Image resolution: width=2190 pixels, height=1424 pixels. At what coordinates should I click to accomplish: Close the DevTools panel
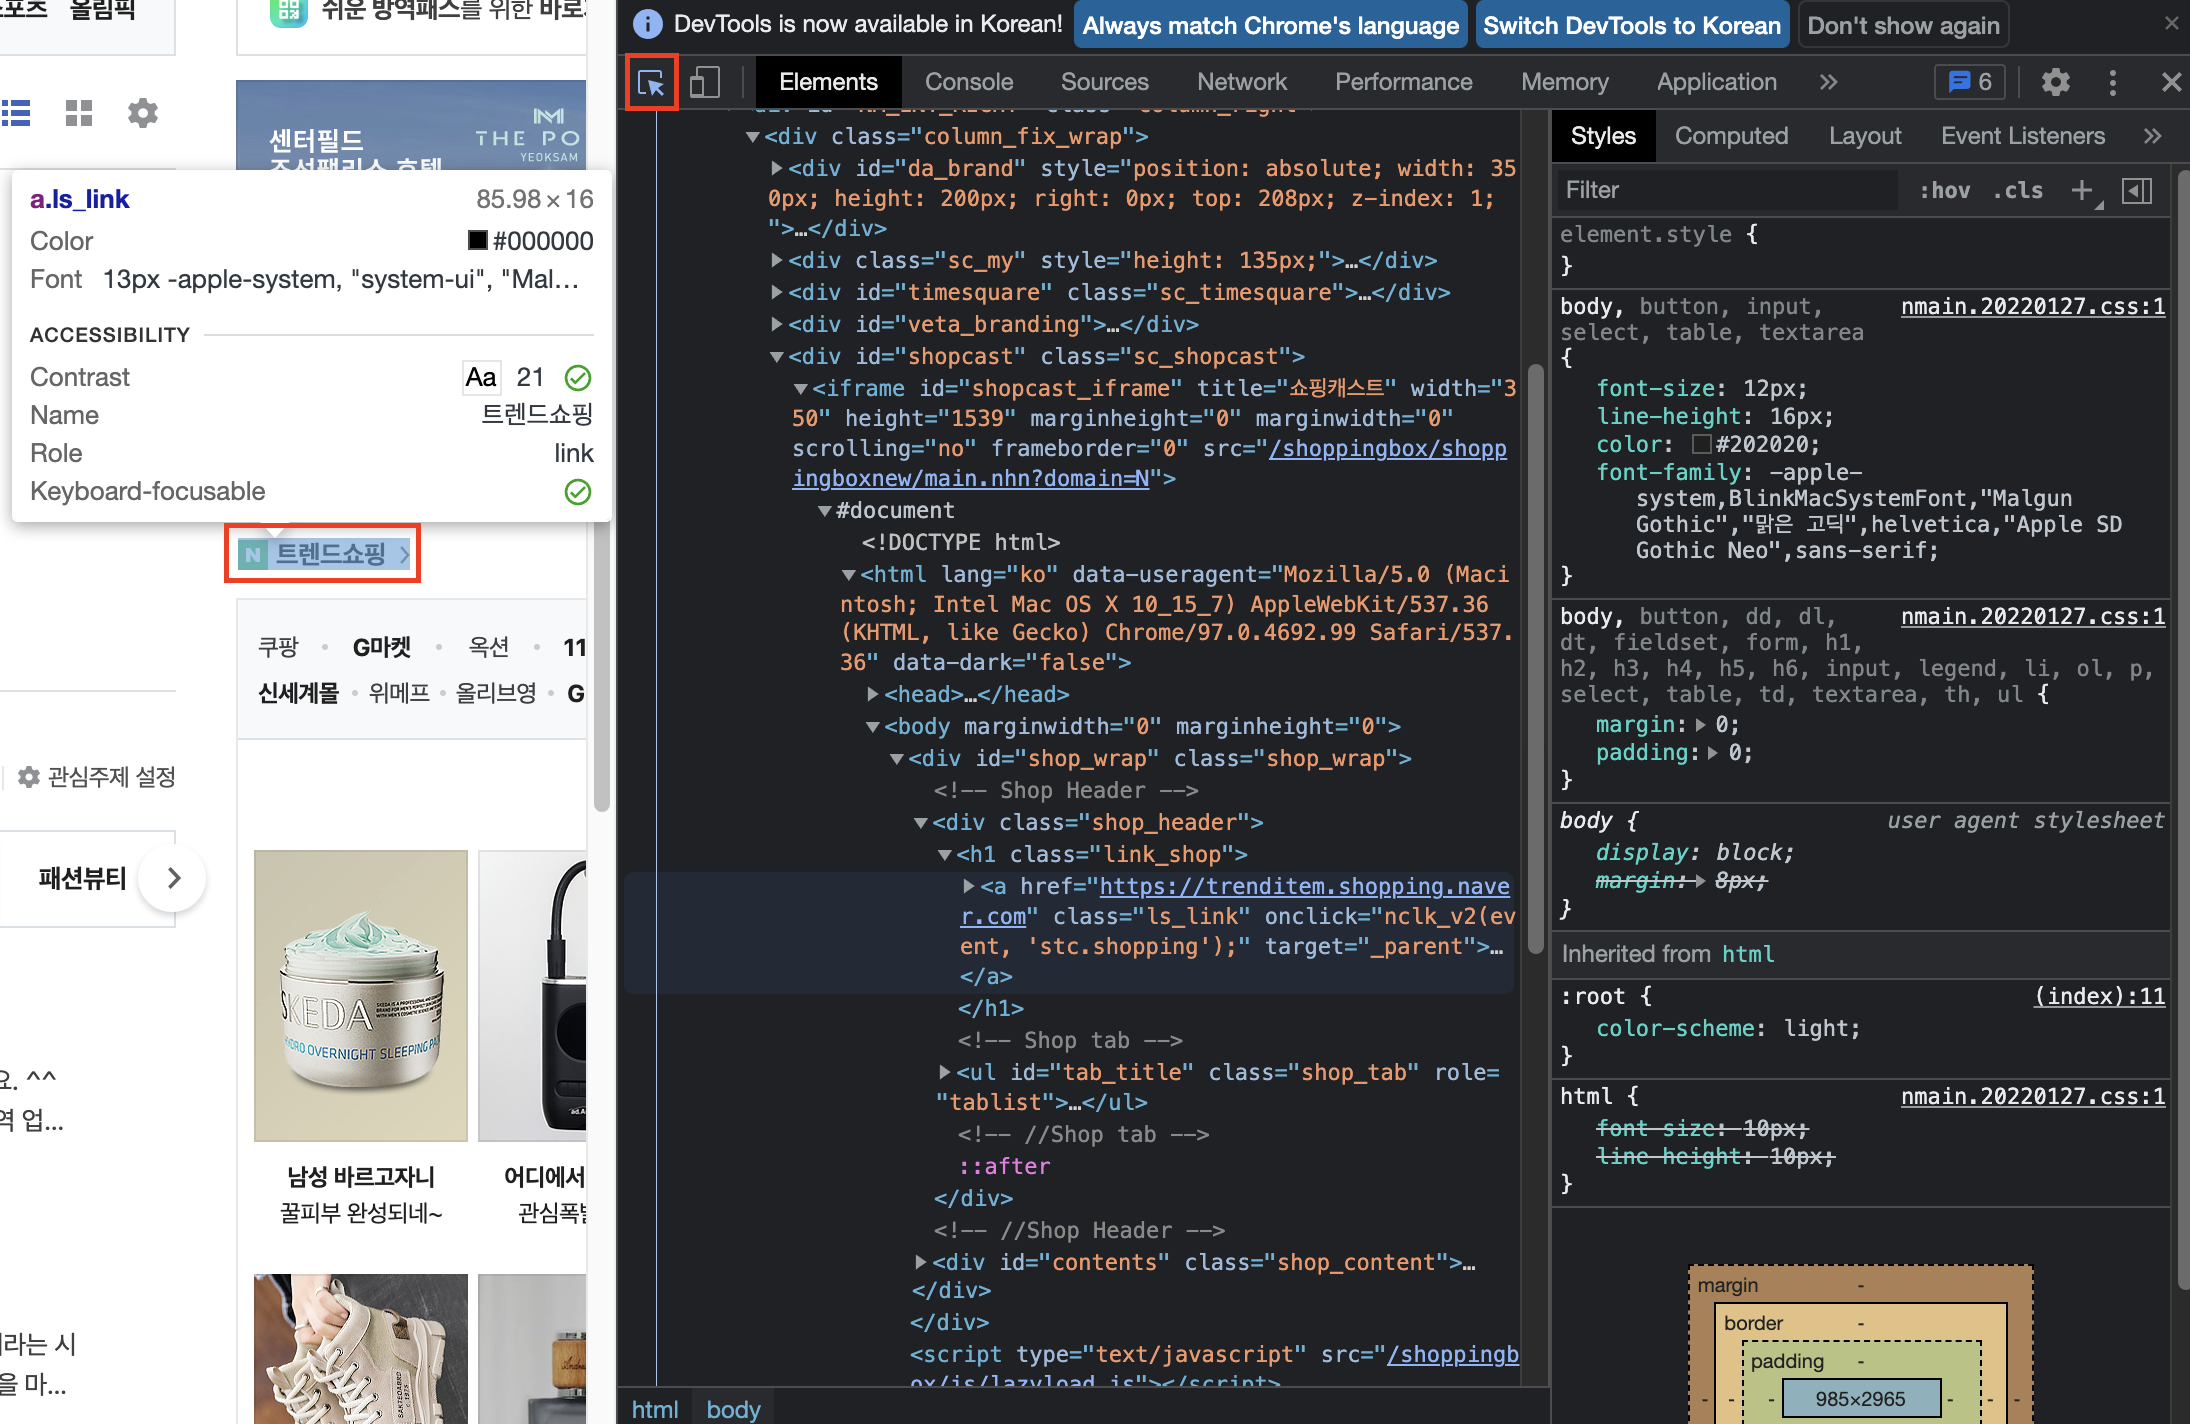point(2171,82)
